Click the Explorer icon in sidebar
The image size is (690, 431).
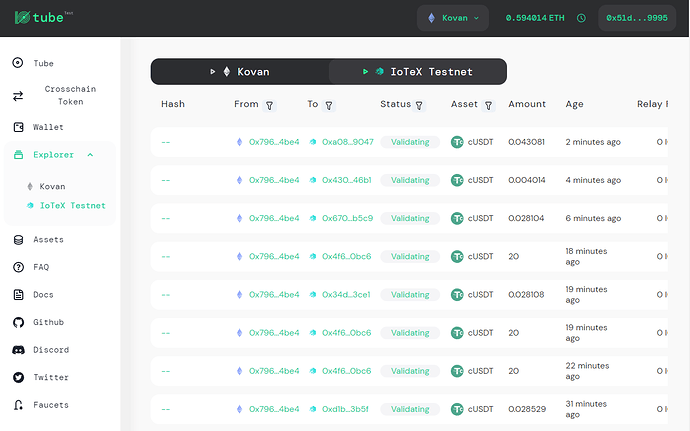click(x=18, y=155)
